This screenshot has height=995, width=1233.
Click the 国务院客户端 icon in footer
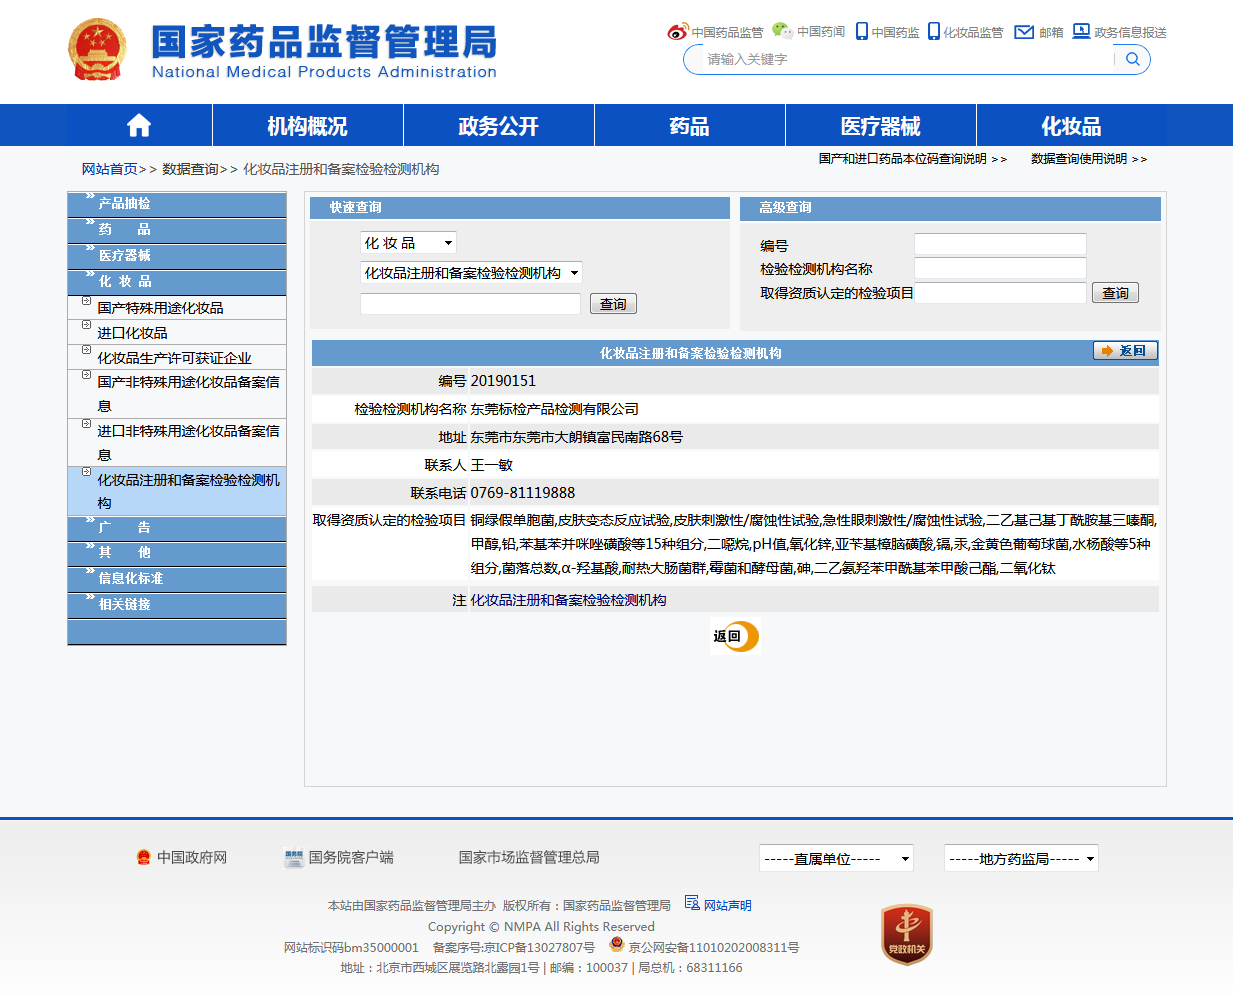pos(294,858)
